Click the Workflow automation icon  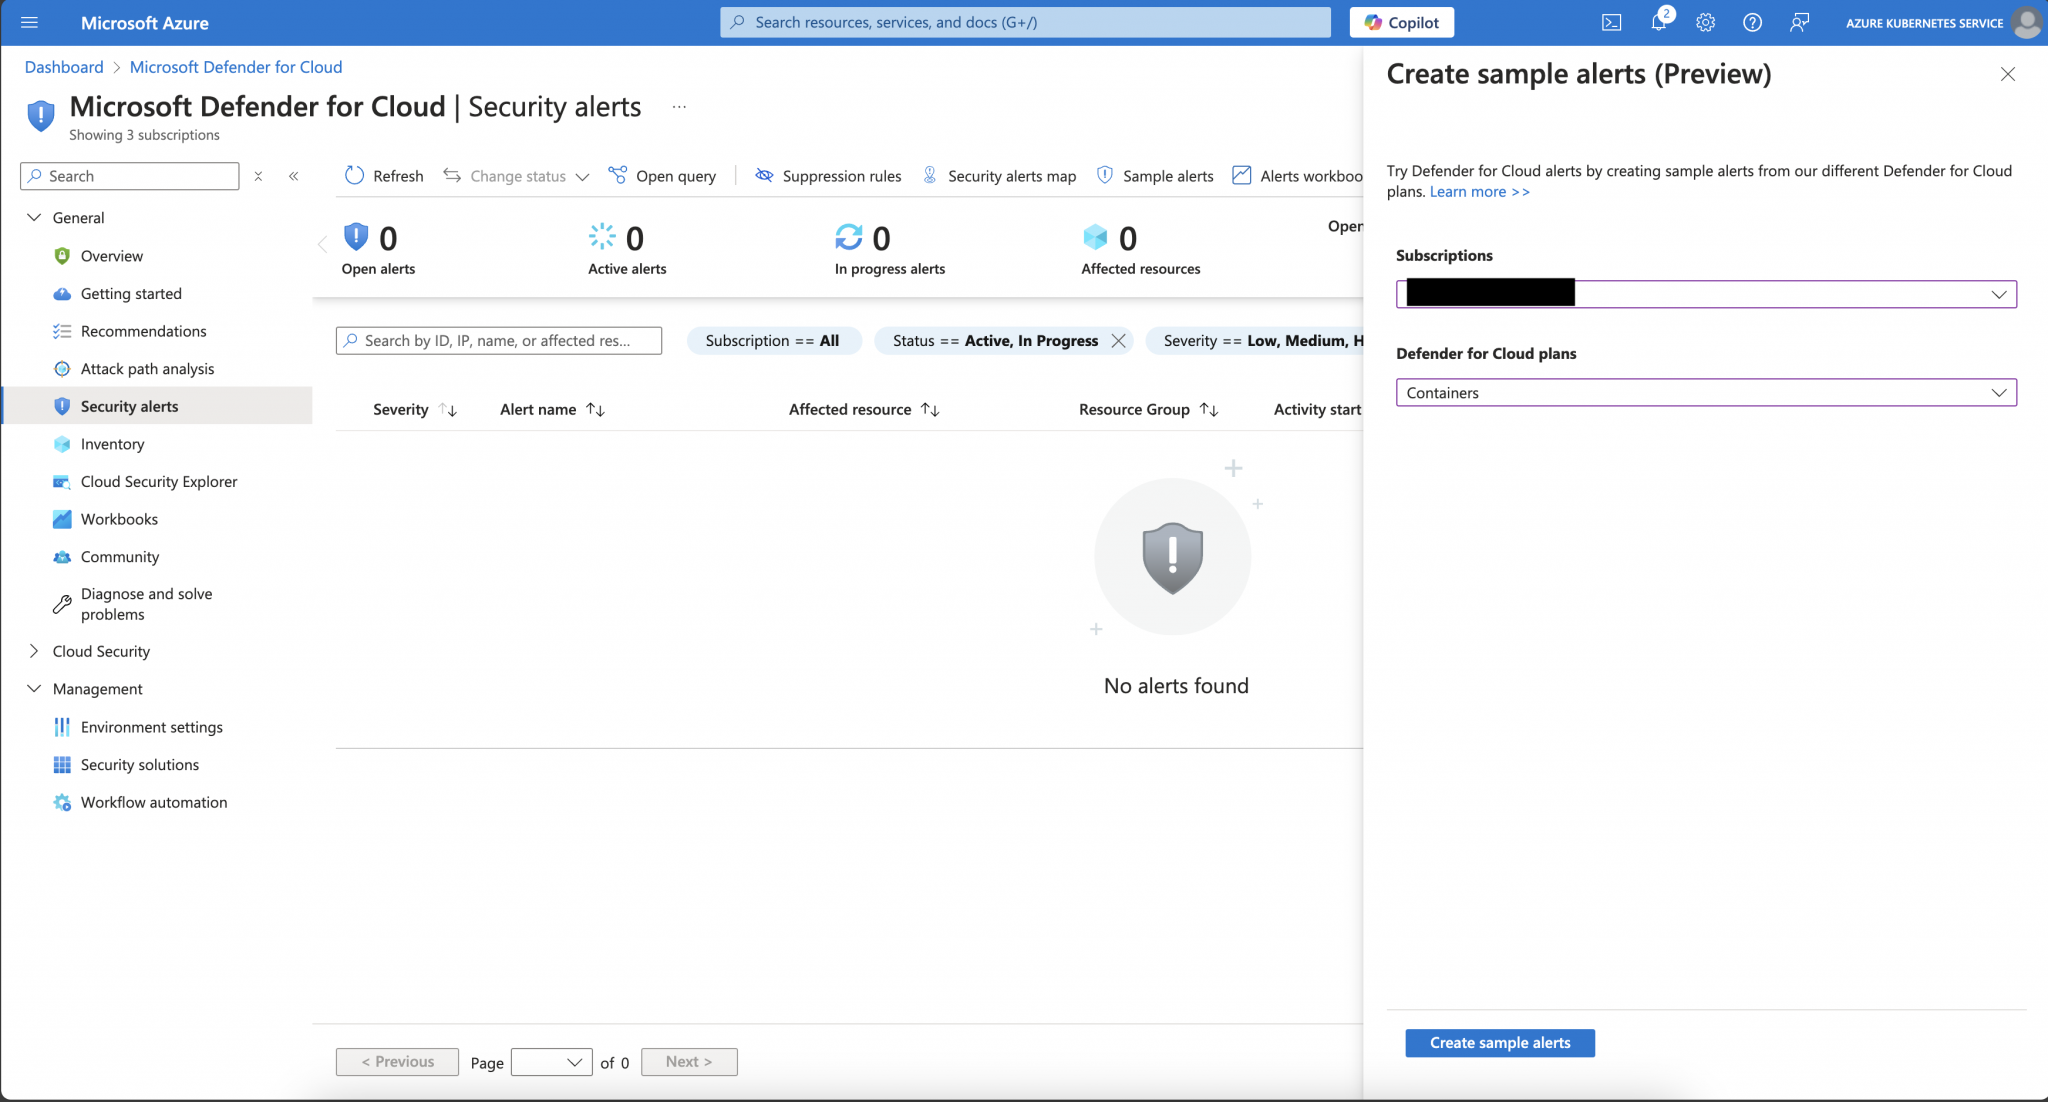(x=61, y=802)
